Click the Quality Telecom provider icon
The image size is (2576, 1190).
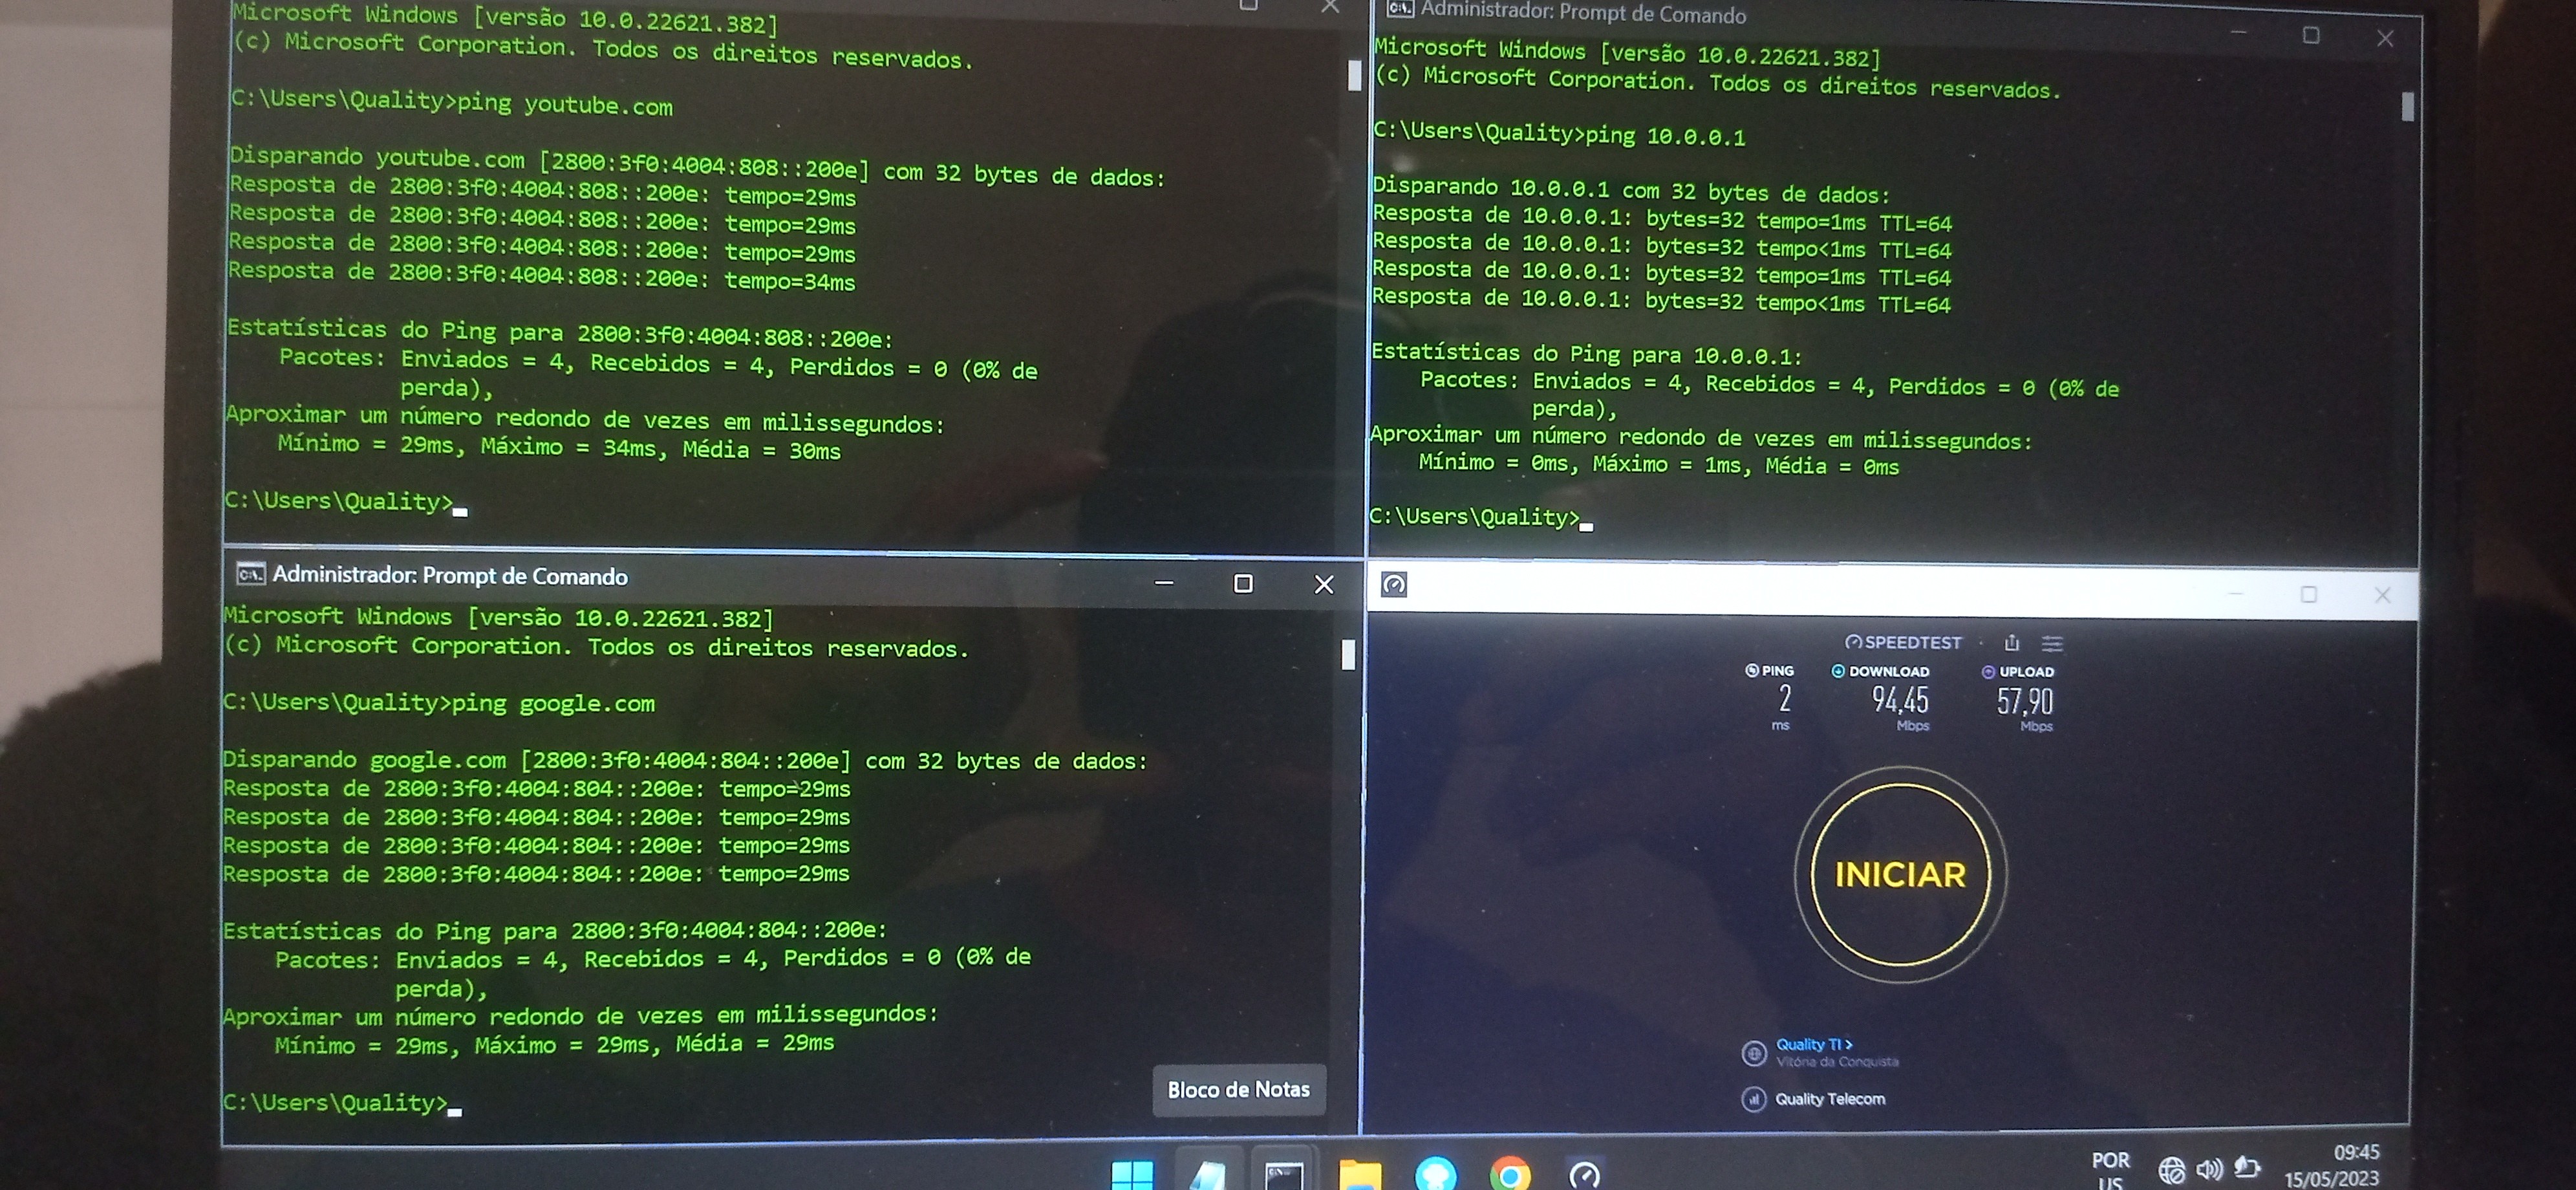coord(1753,1099)
